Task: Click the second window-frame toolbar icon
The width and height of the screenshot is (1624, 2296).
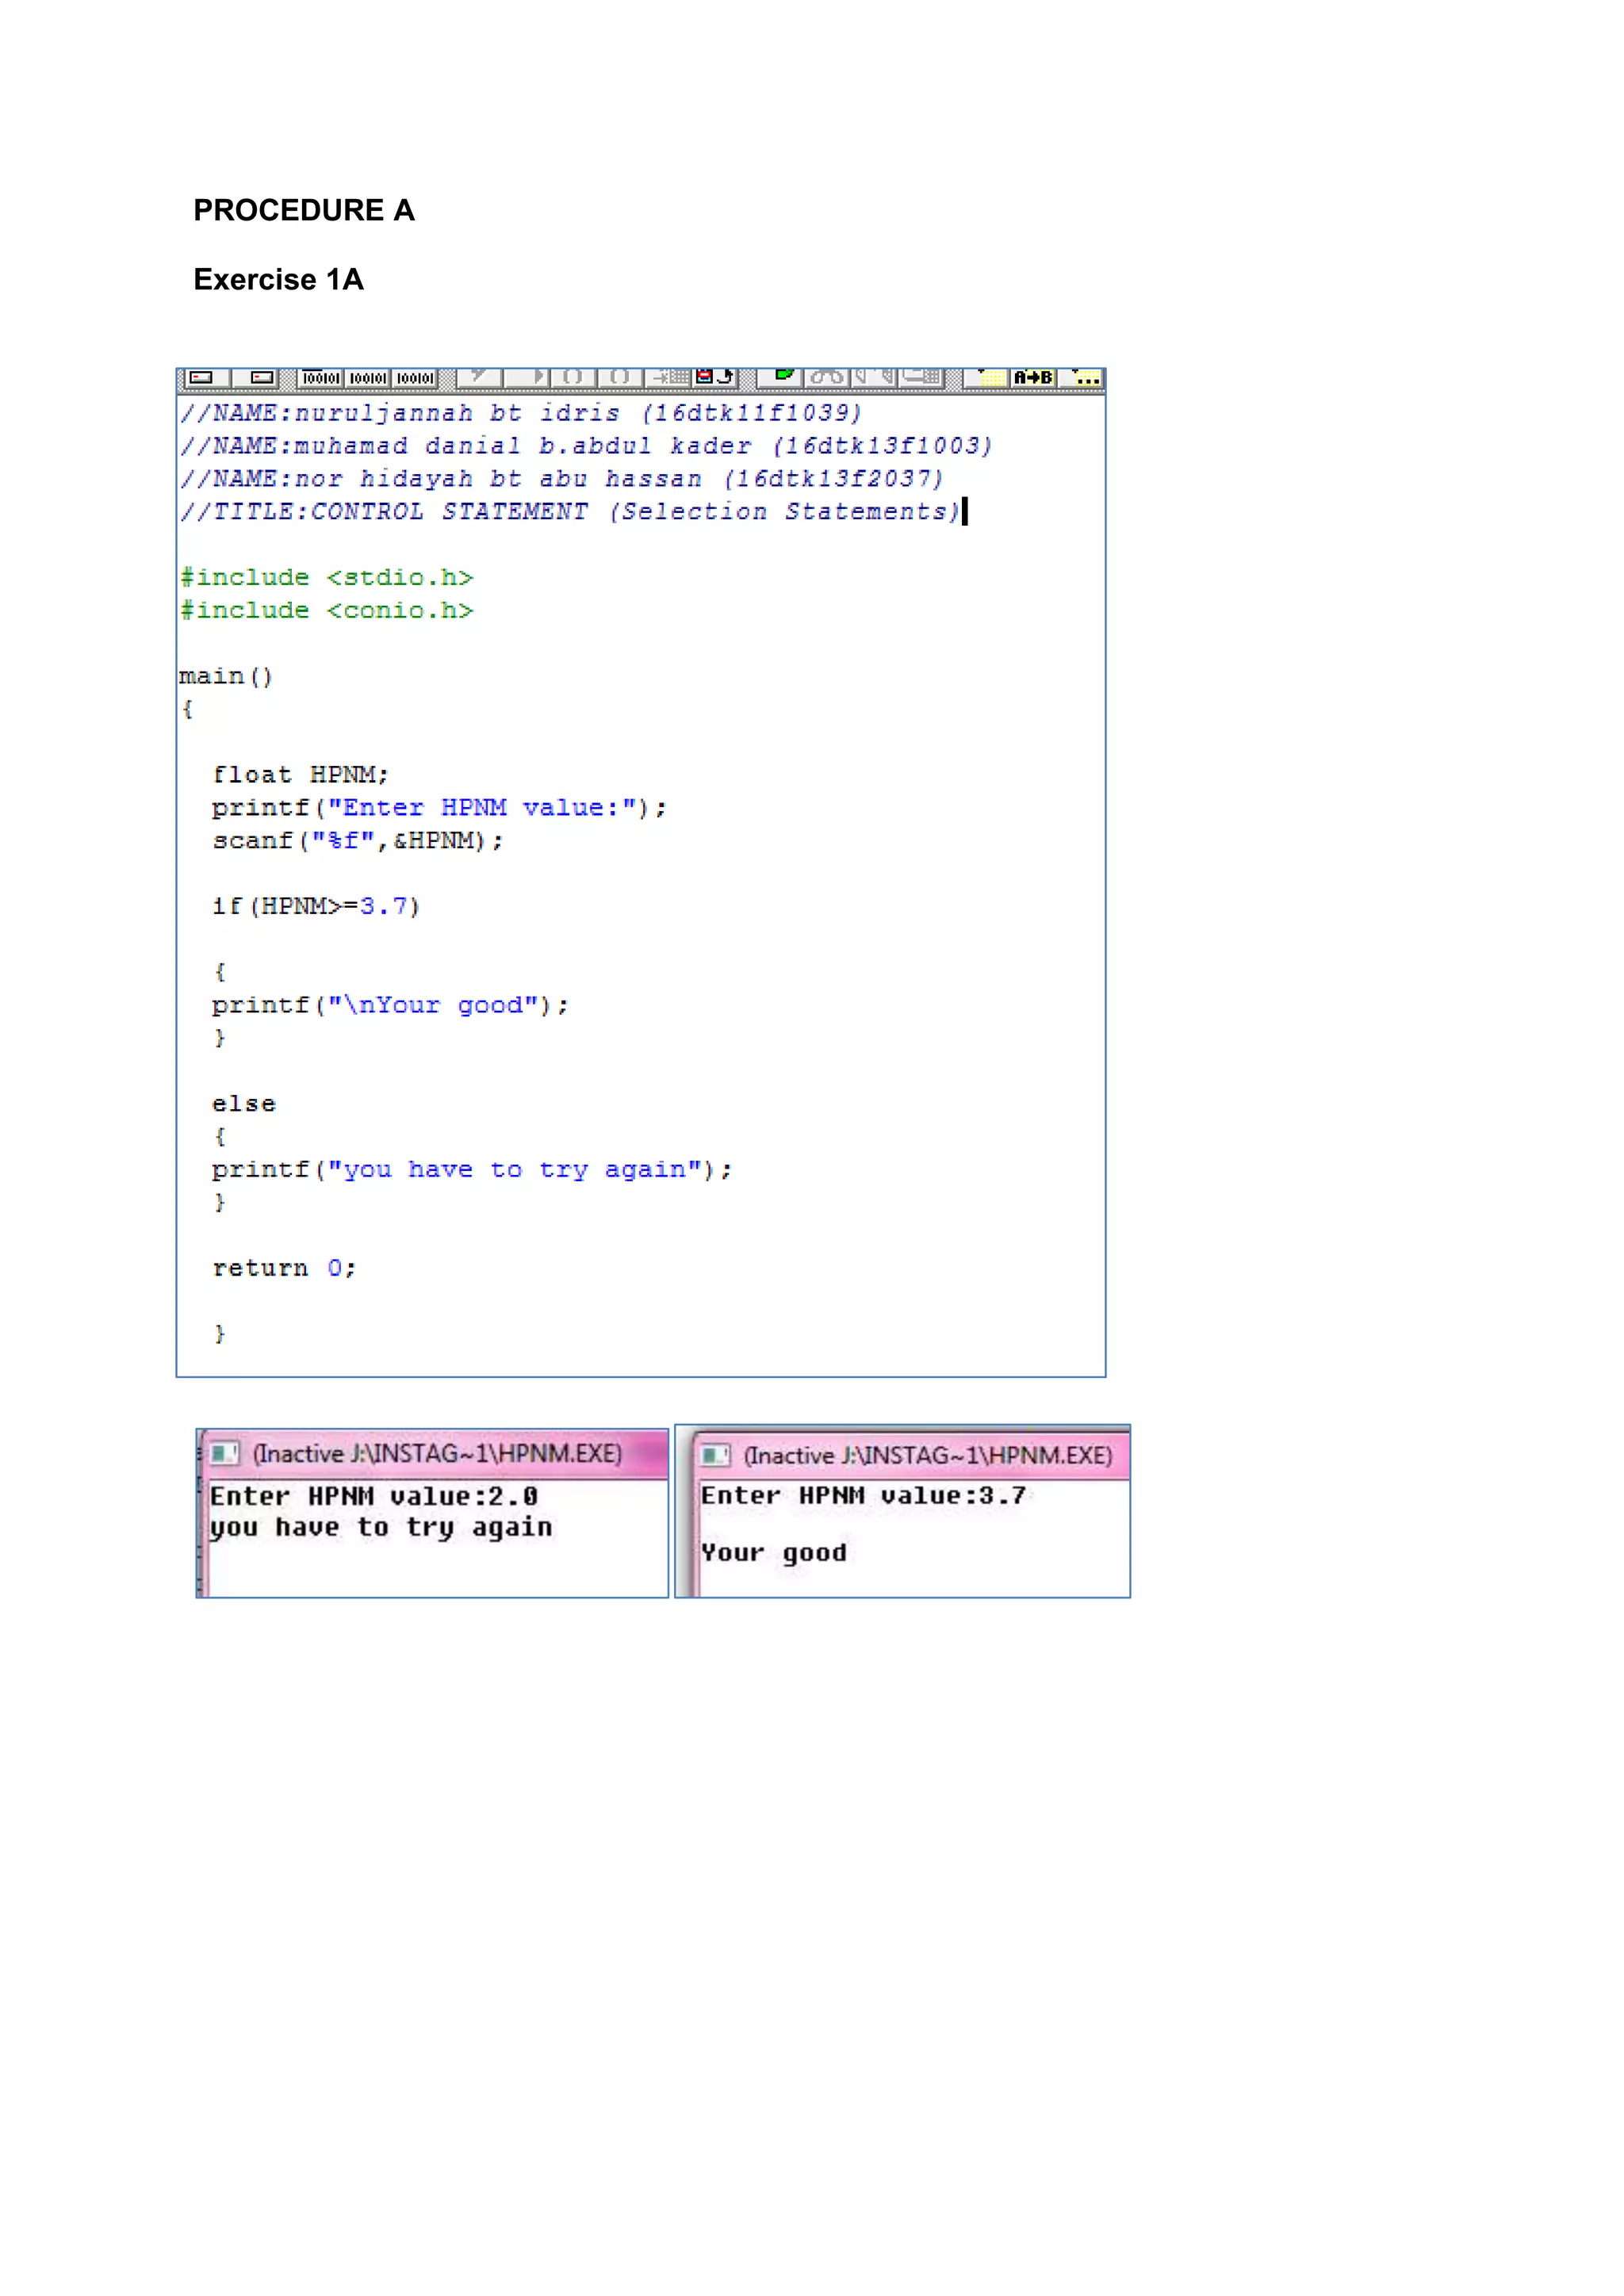Action: point(262,377)
